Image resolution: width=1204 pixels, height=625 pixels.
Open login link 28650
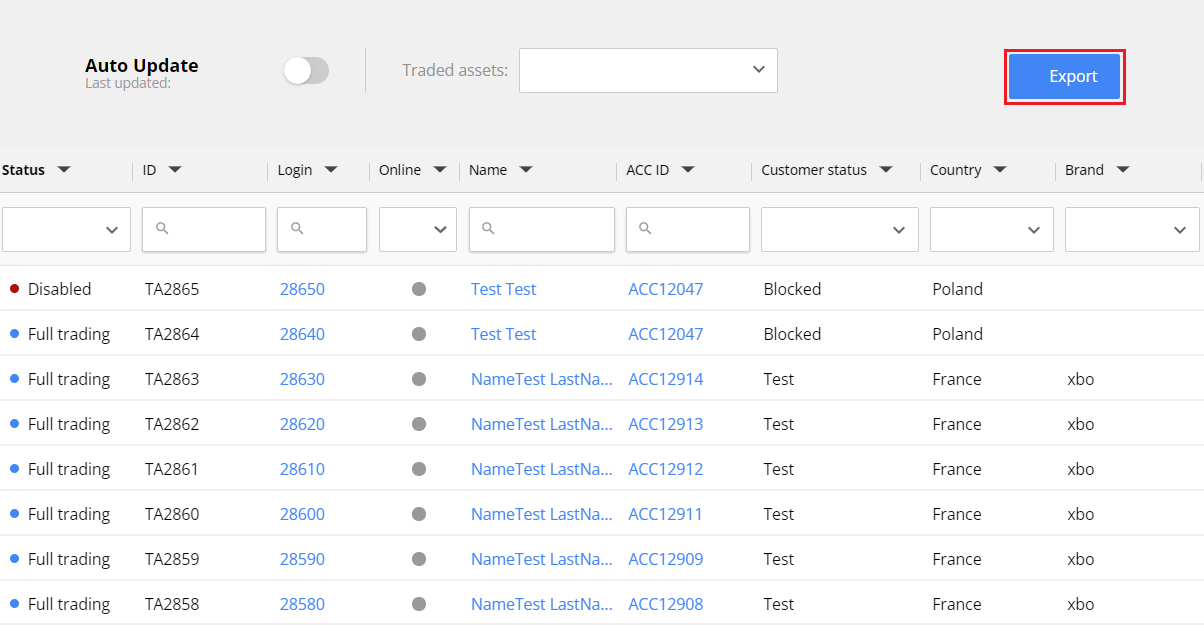pyautogui.click(x=302, y=289)
